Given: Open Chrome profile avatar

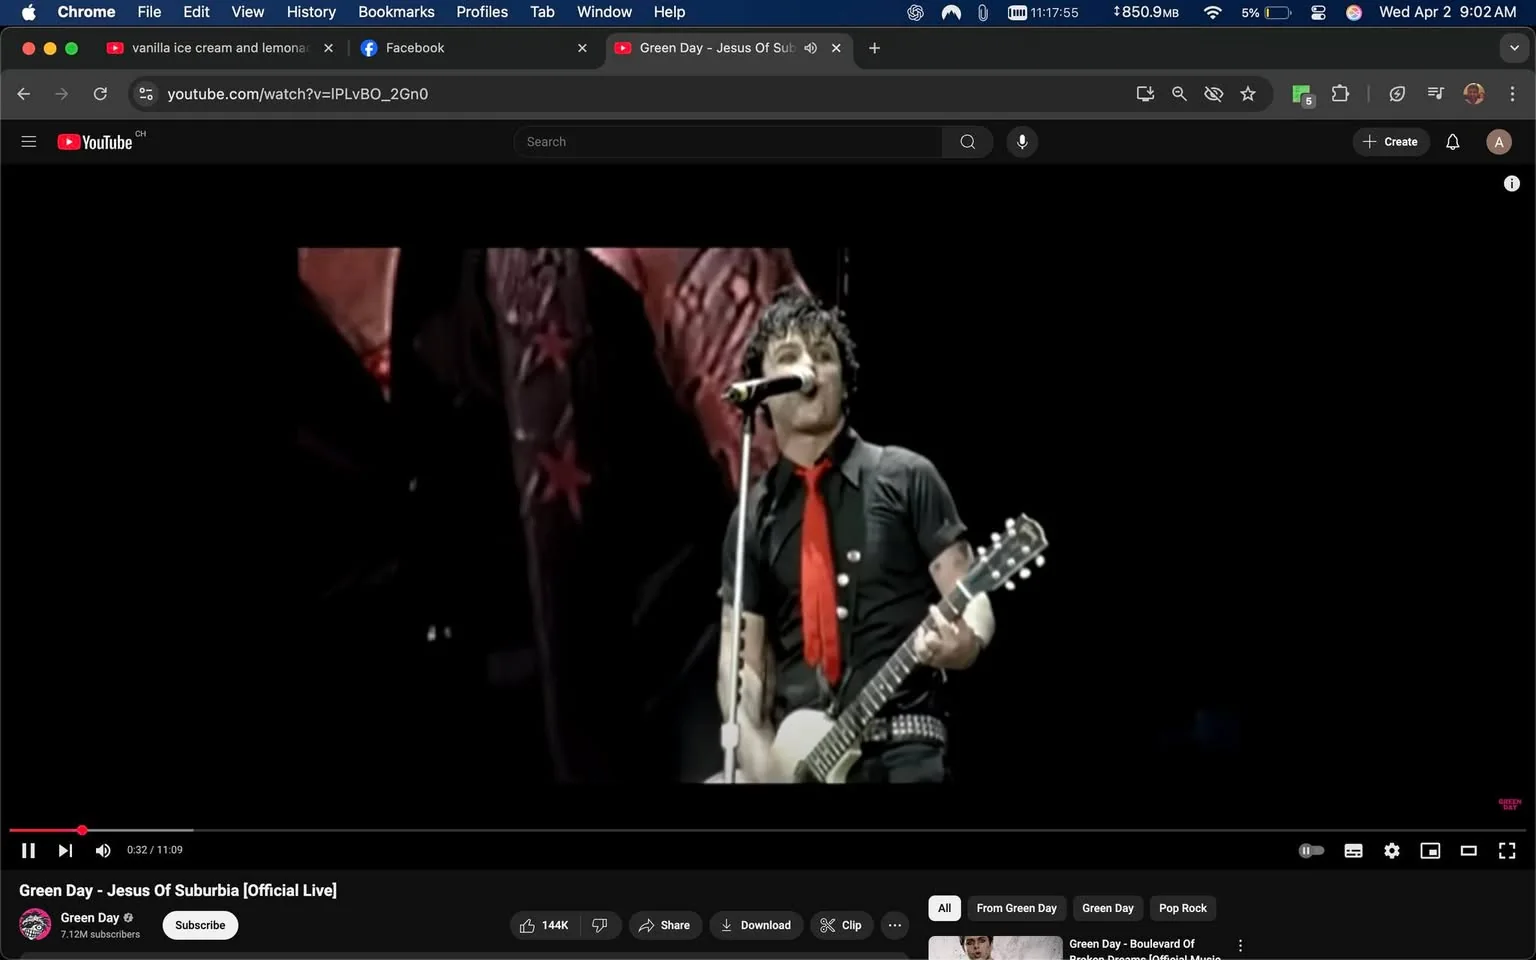Looking at the screenshot, I should tap(1474, 94).
